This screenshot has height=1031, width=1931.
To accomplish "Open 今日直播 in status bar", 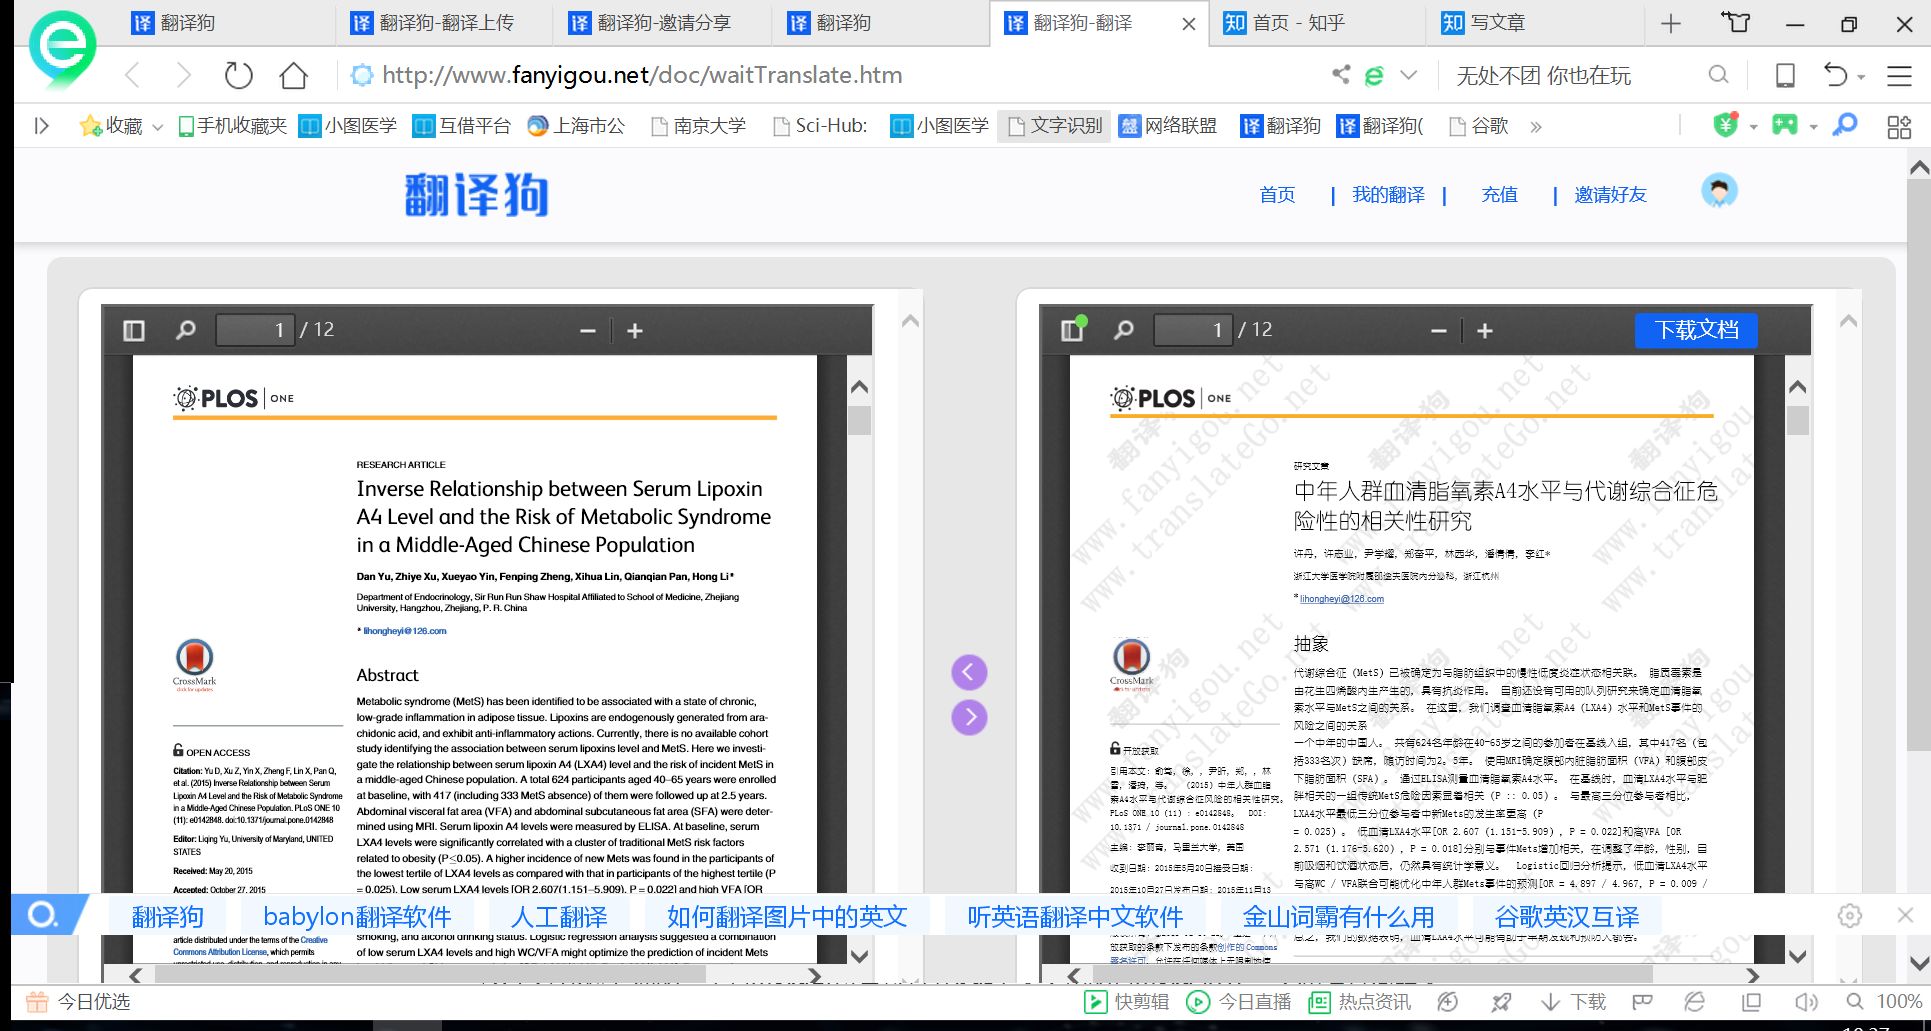I will tap(1238, 1002).
